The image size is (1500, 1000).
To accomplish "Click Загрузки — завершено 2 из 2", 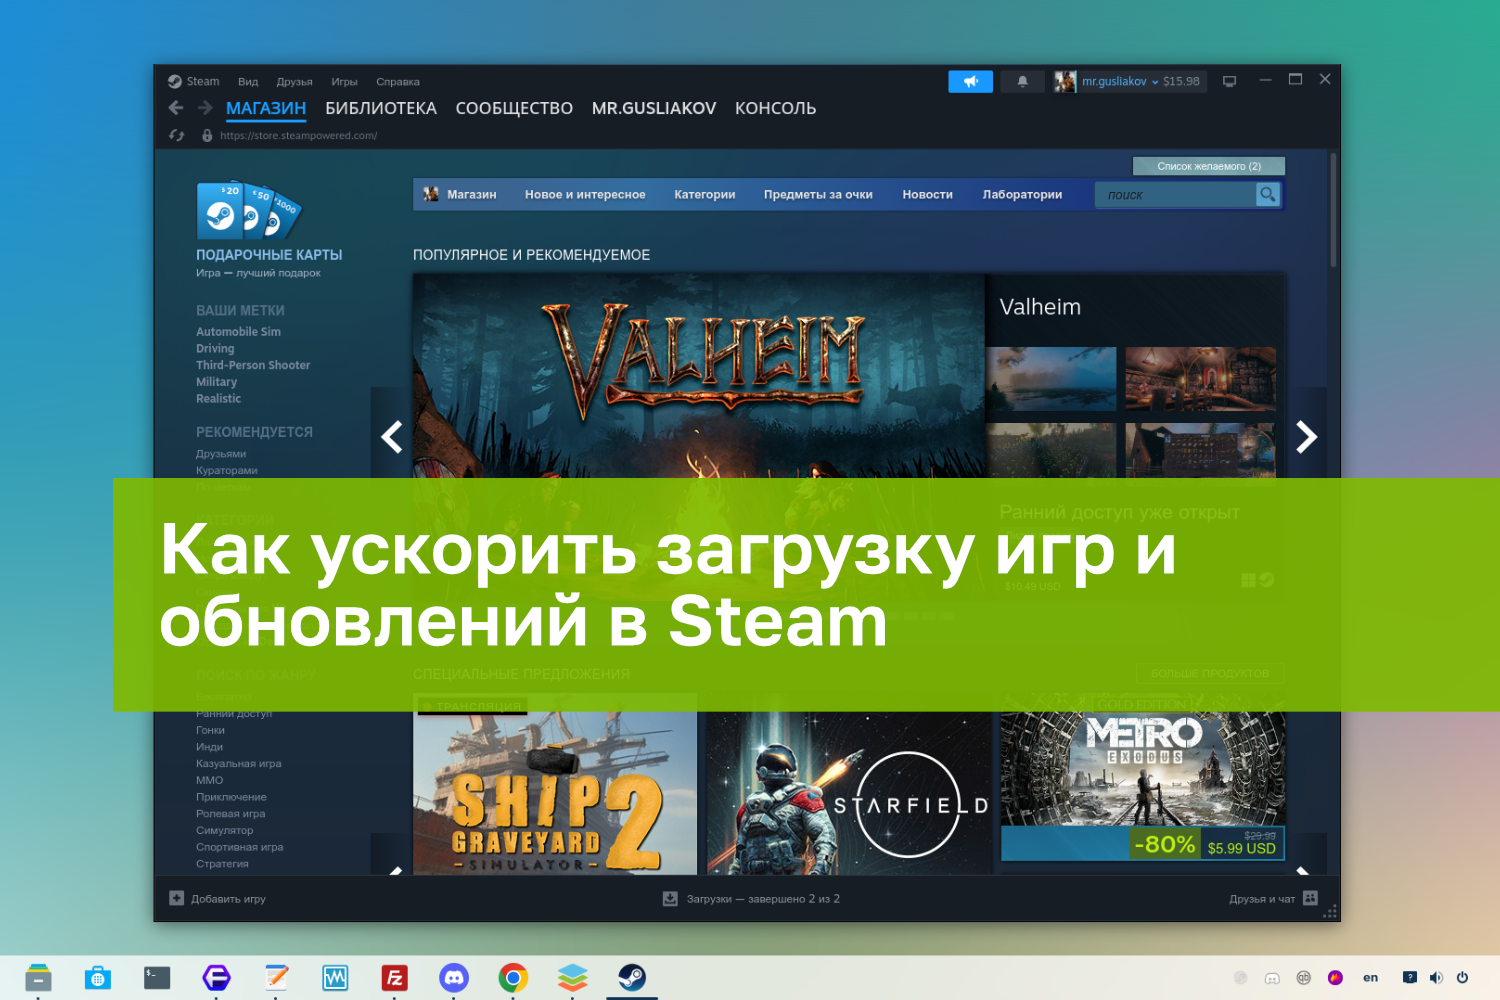I will point(763,899).
